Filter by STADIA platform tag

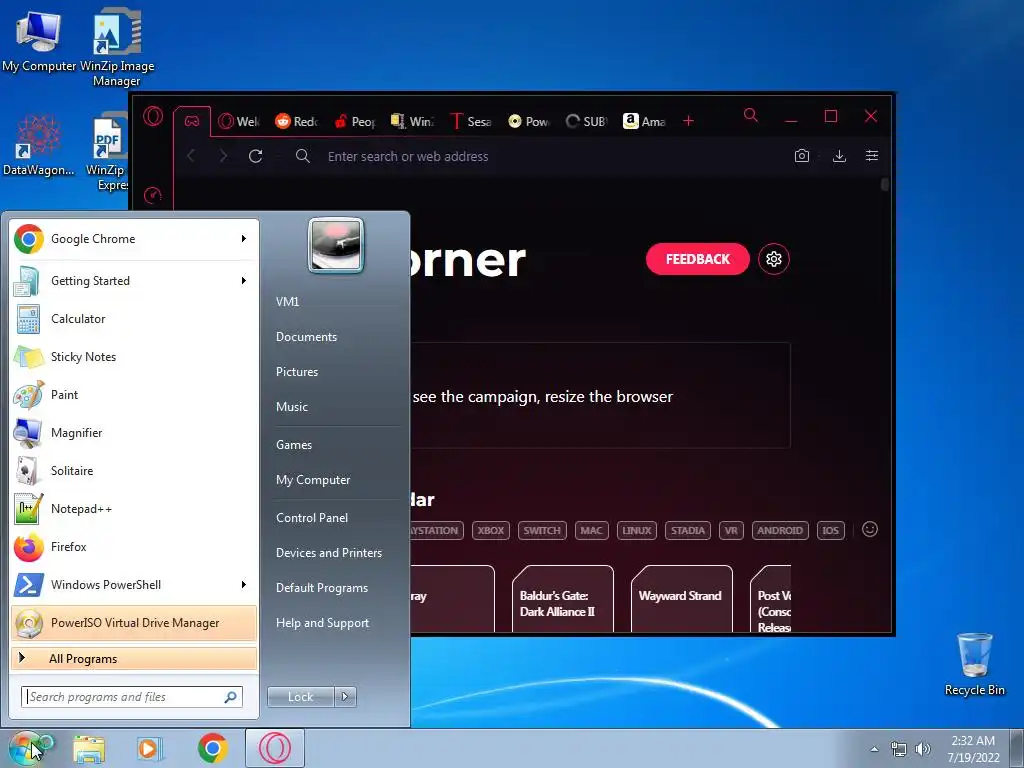(x=688, y=530)
